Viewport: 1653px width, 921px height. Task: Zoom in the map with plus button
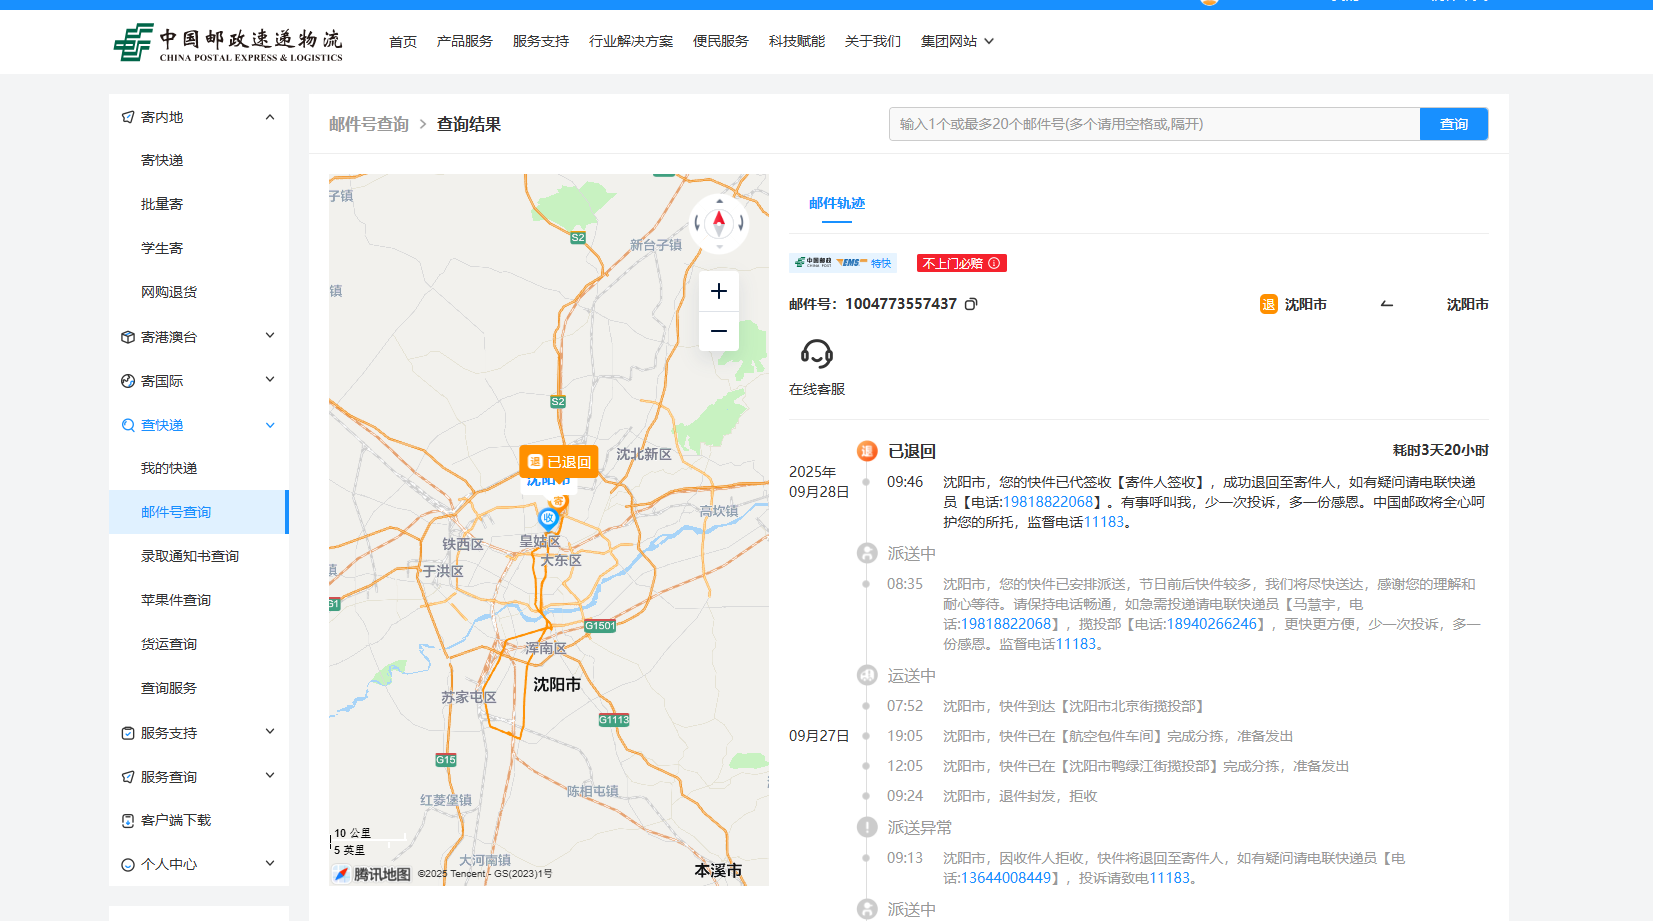pyautogui.click(x=718, y=291)
